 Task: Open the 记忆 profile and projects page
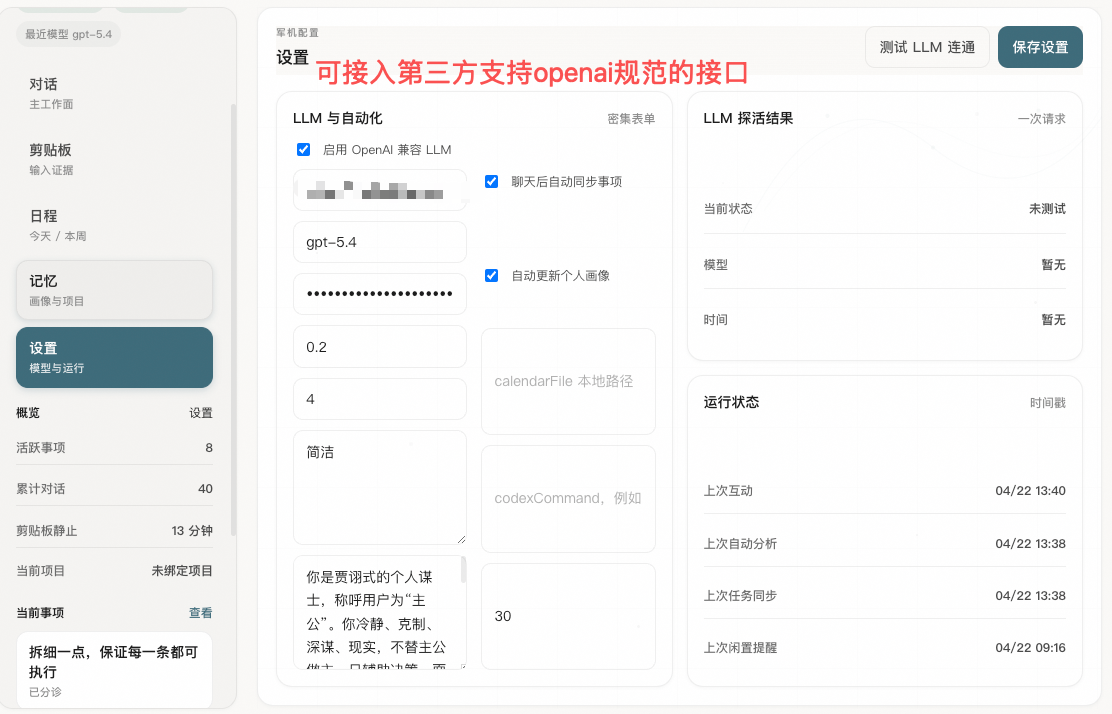tap(114, 290)
